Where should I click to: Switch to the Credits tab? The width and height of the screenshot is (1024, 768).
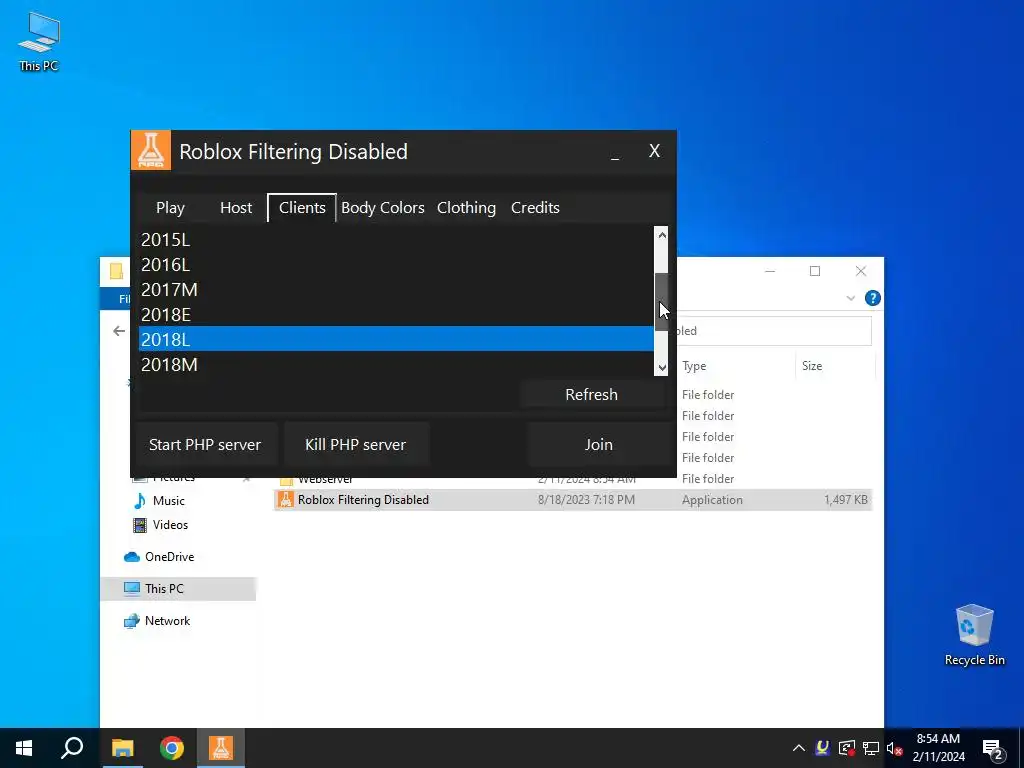pos(535,208)
